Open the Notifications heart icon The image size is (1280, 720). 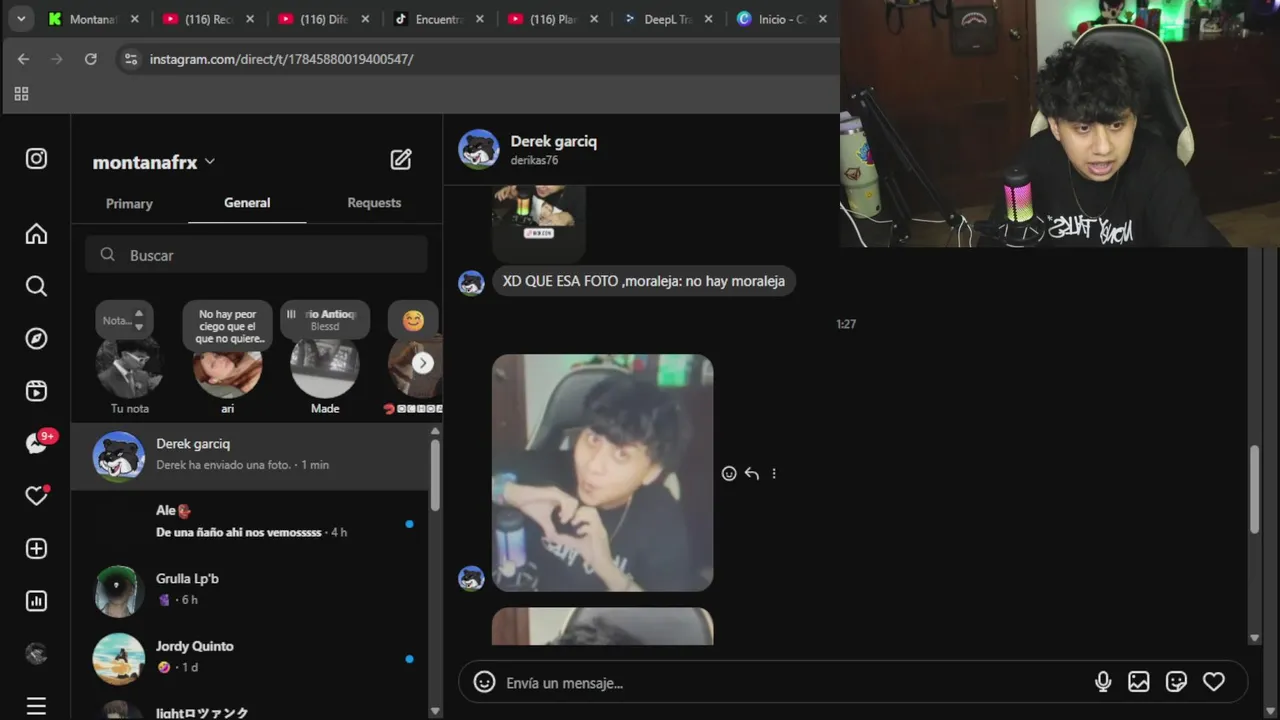coord(36,496)
